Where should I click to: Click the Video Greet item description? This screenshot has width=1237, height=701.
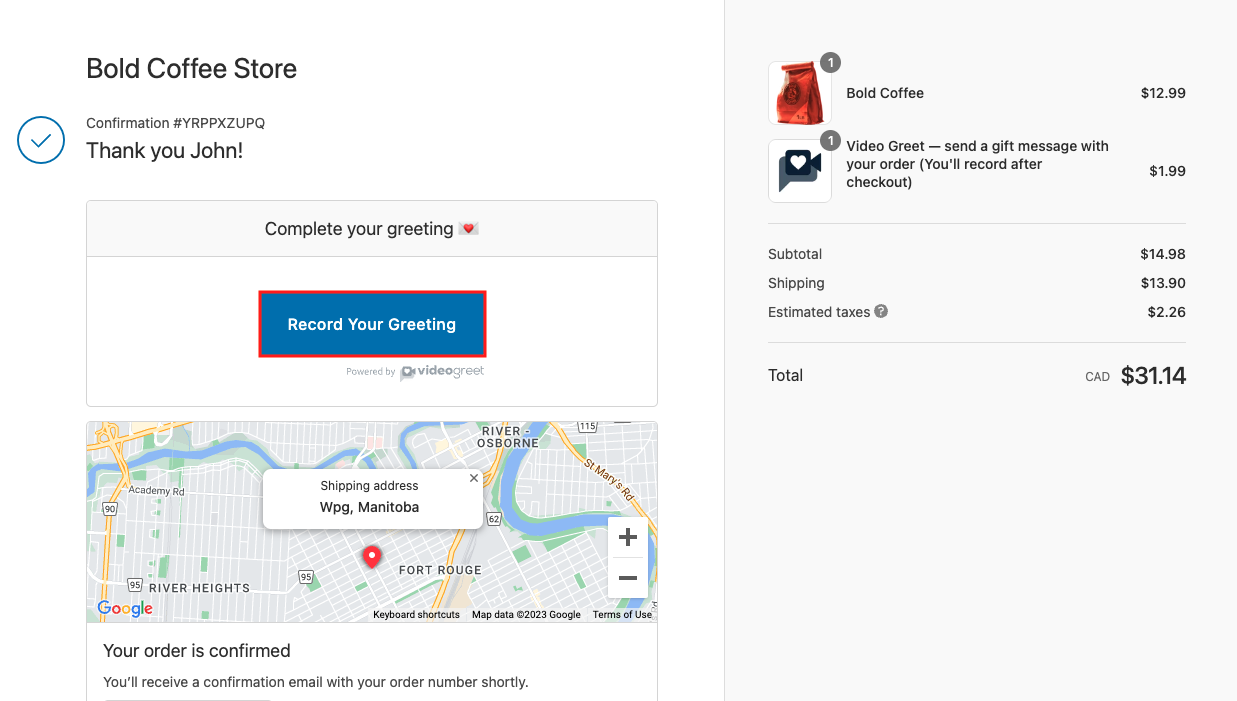pos(978,164)
